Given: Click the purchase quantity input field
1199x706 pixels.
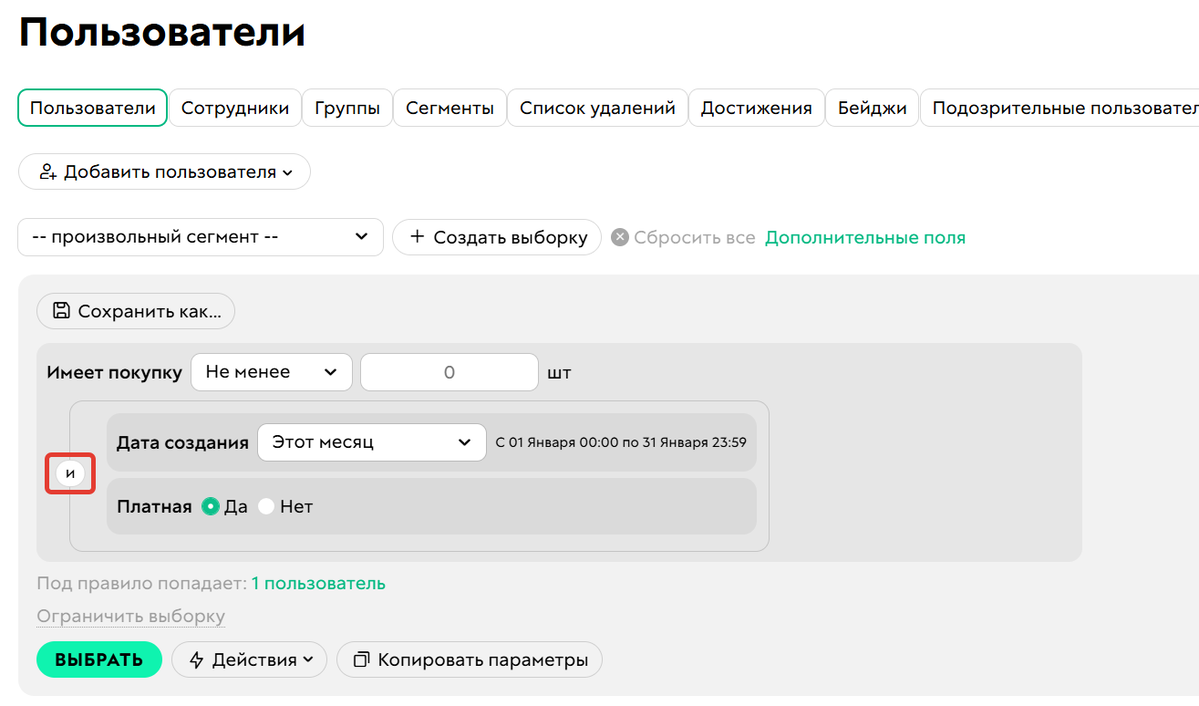Looking at the screenshot, I should tap(449, 371).
